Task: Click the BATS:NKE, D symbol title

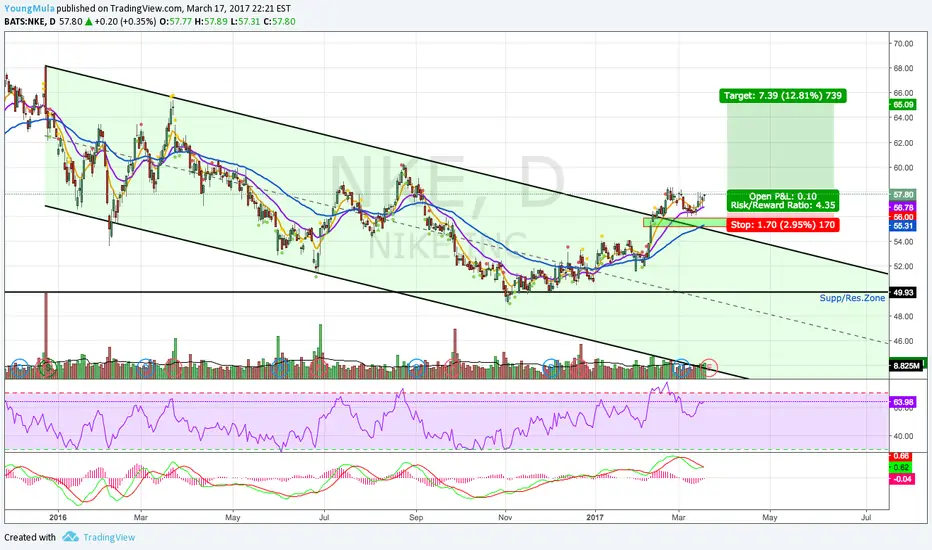Action: point(30,21)
